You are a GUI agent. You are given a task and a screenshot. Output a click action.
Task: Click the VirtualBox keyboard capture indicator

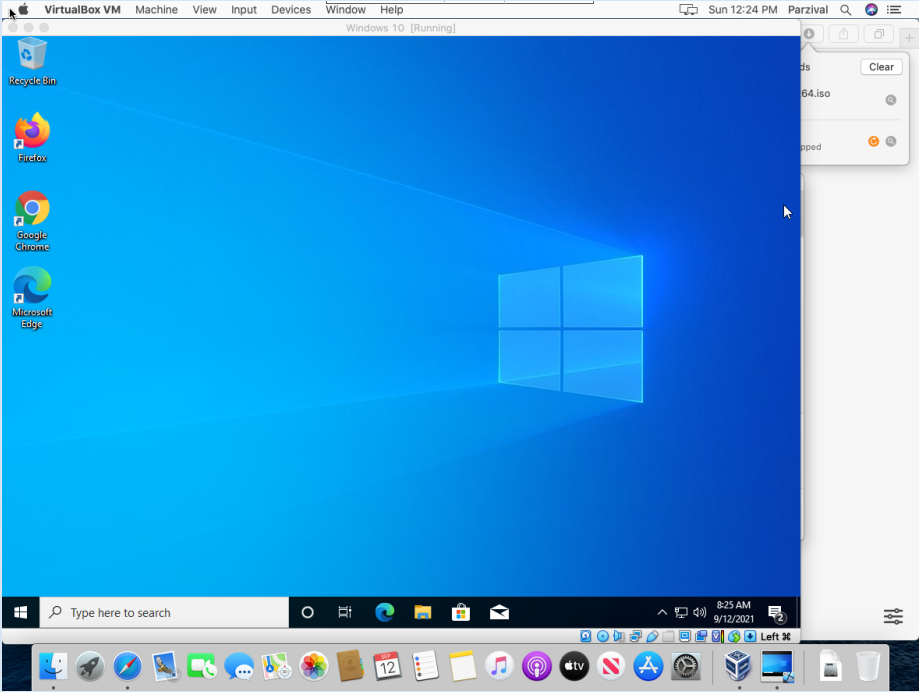[750, 636]
